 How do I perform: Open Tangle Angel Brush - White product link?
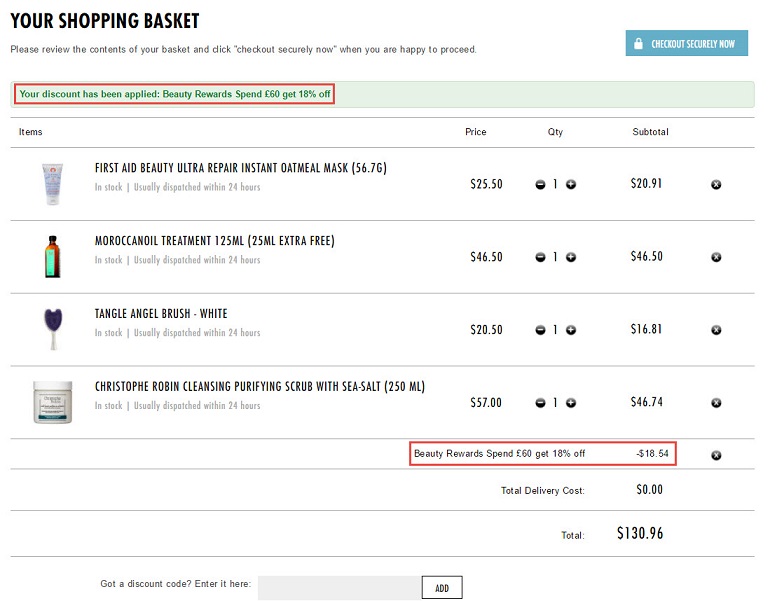tap(161, 313)
